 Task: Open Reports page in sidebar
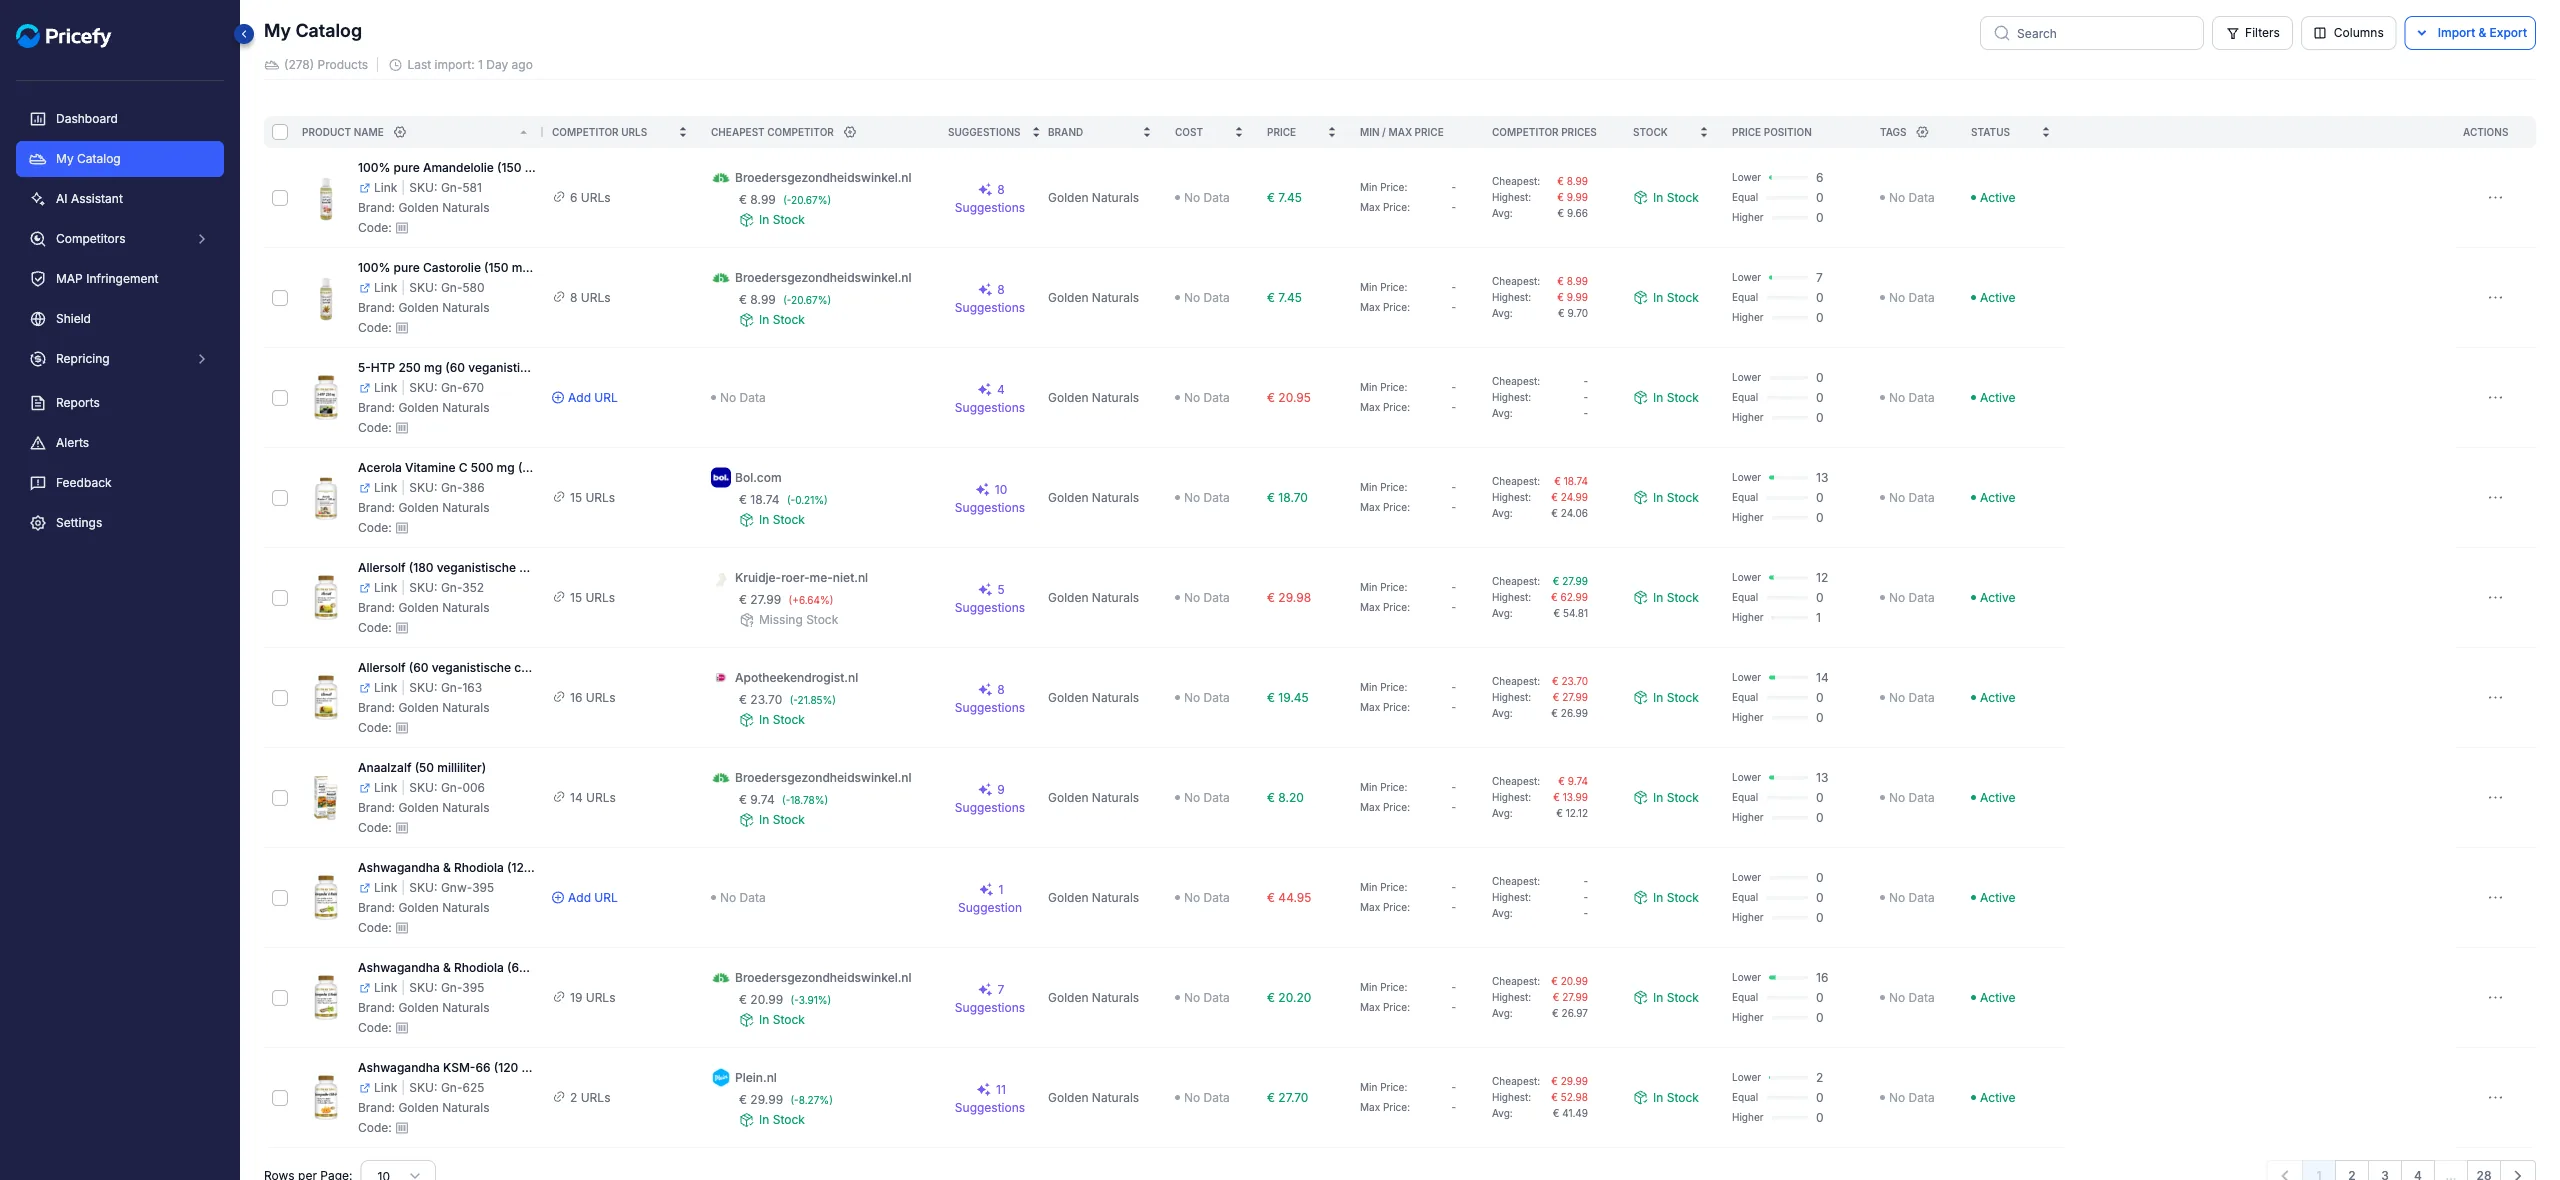click(x=120, y=403)
